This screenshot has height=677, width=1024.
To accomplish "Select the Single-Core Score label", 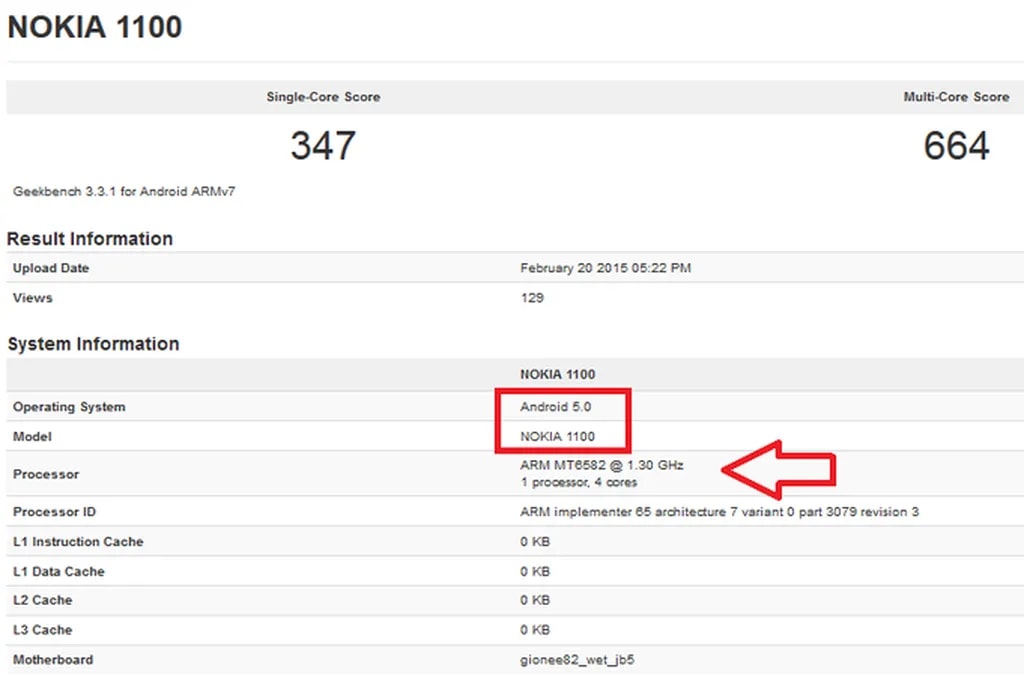I will [x=323, y=97].
